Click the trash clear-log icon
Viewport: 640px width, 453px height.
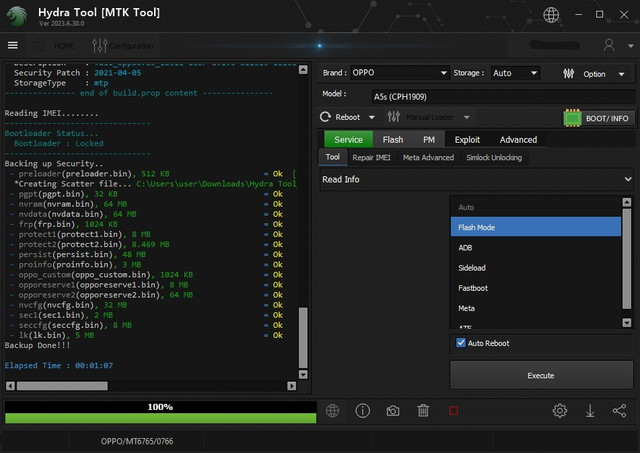point(423,411)
